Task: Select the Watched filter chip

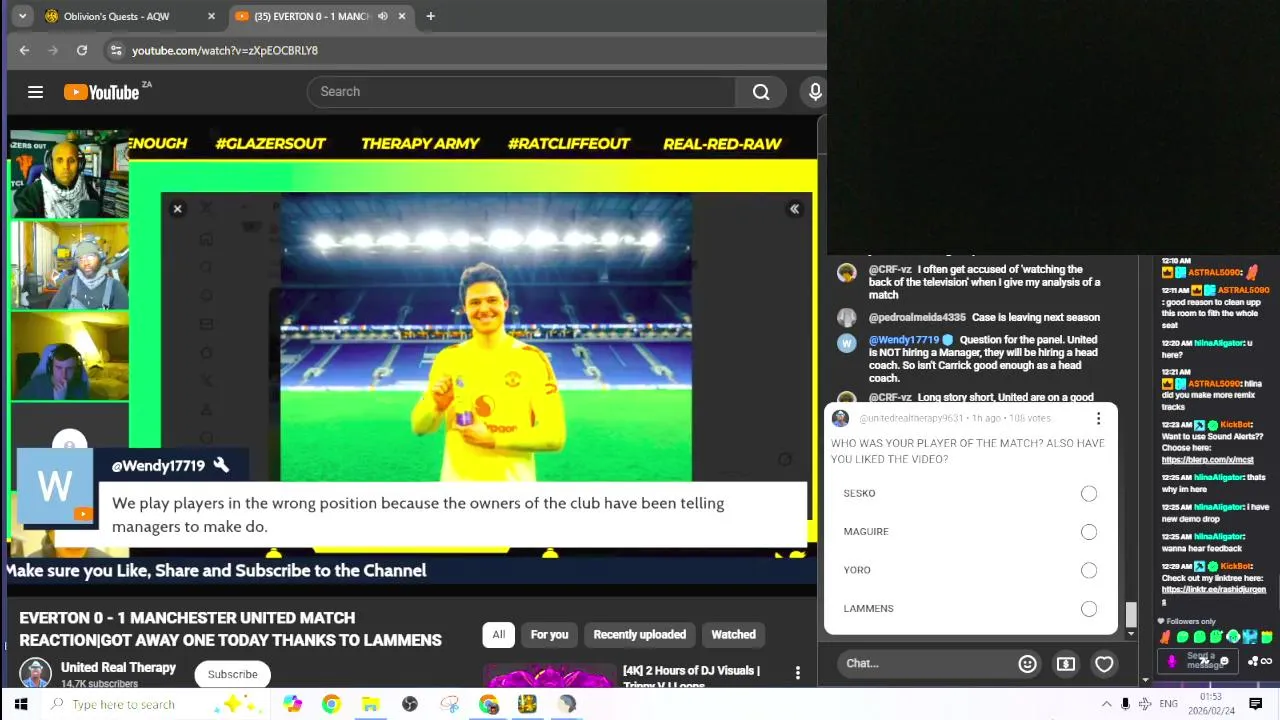Action: pos(733,634)
